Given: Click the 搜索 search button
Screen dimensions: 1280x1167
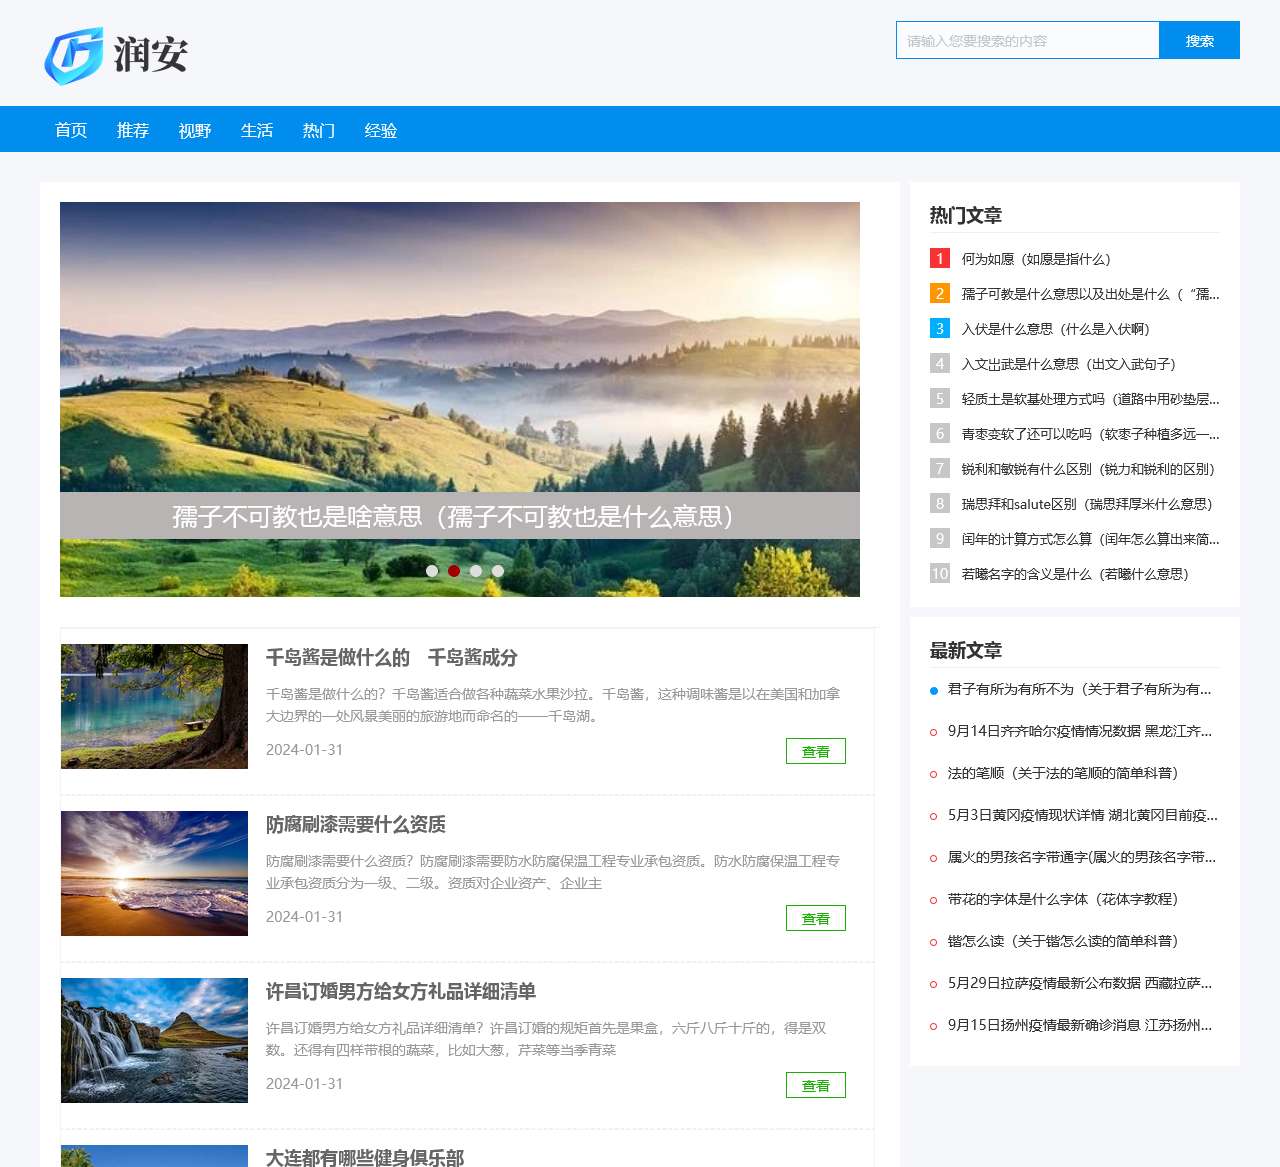Looking at the screenshot, I should 1200,40.
